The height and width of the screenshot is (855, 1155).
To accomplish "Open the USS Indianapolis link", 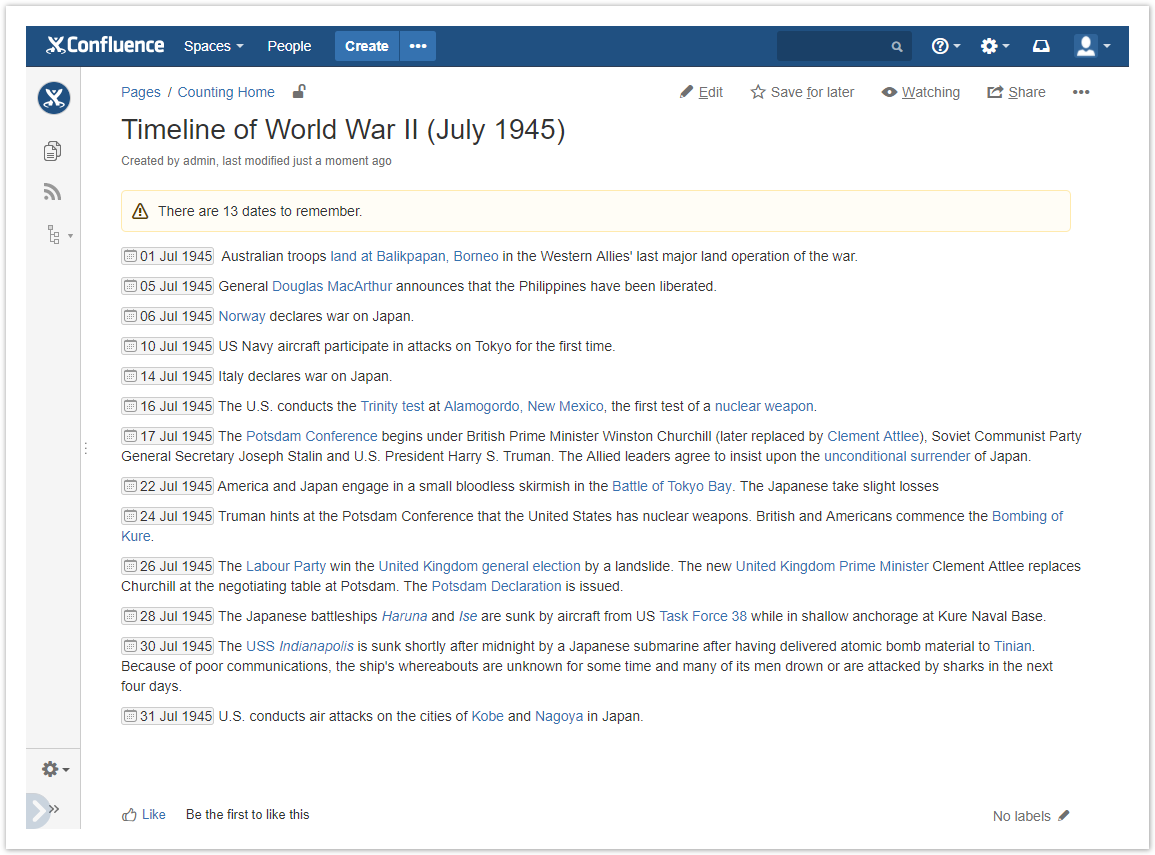I will (300, 647).
